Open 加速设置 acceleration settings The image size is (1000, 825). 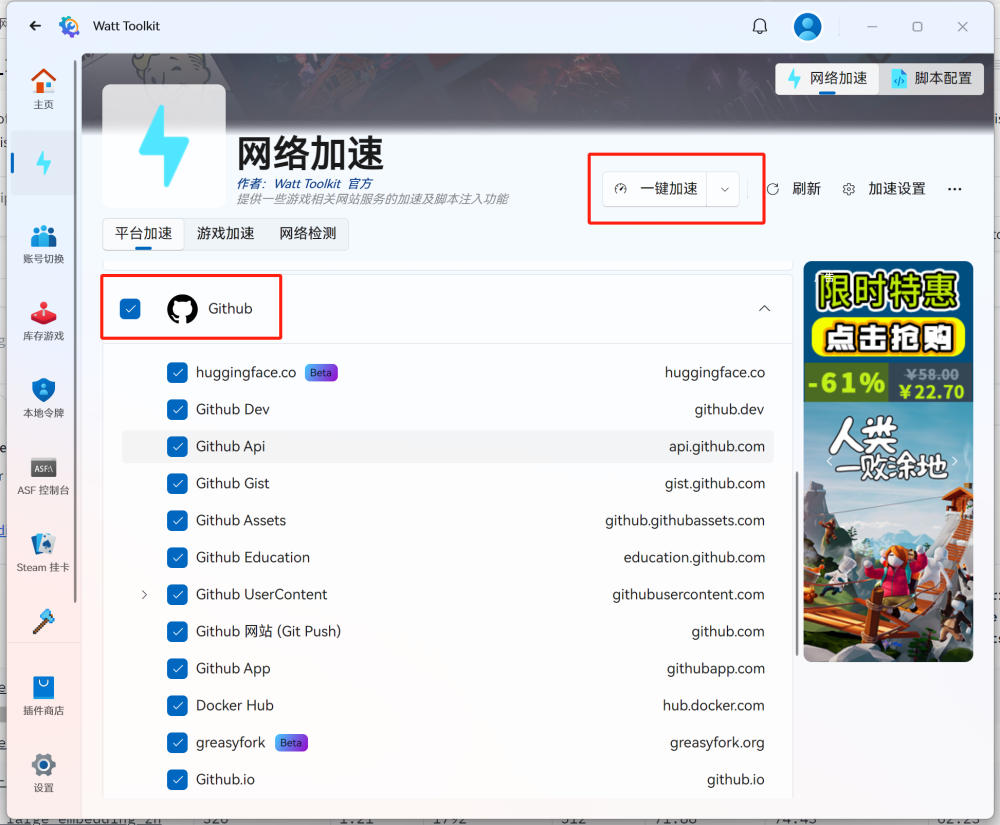884,189
